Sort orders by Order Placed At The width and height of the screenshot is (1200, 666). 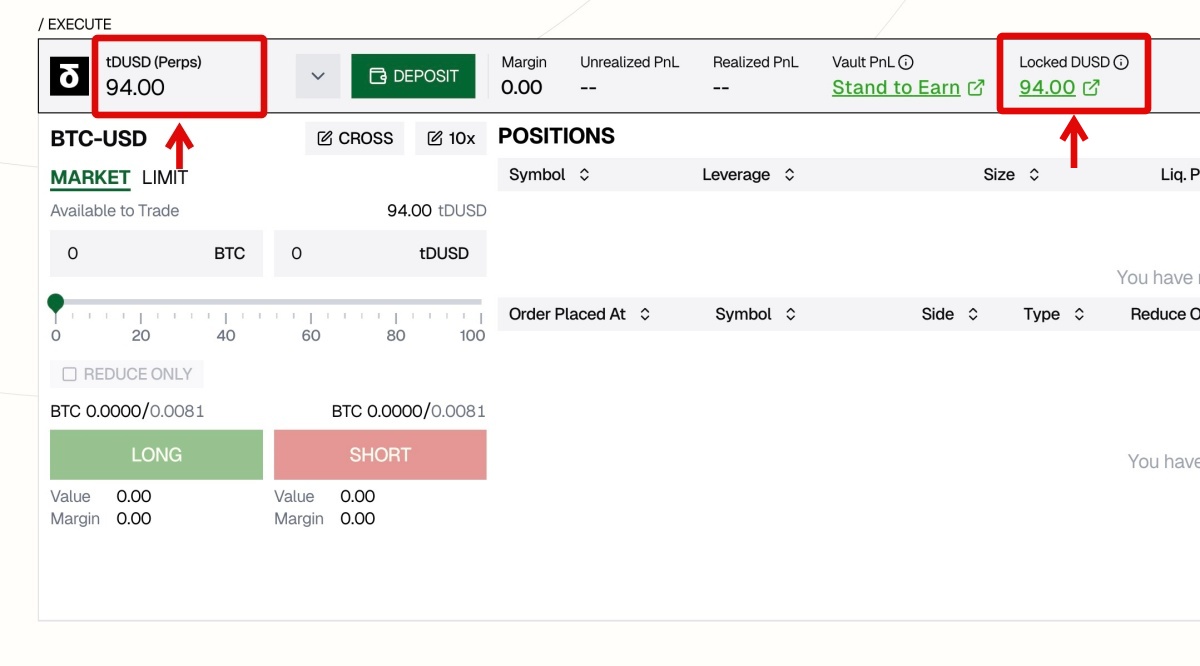[645, 314]
